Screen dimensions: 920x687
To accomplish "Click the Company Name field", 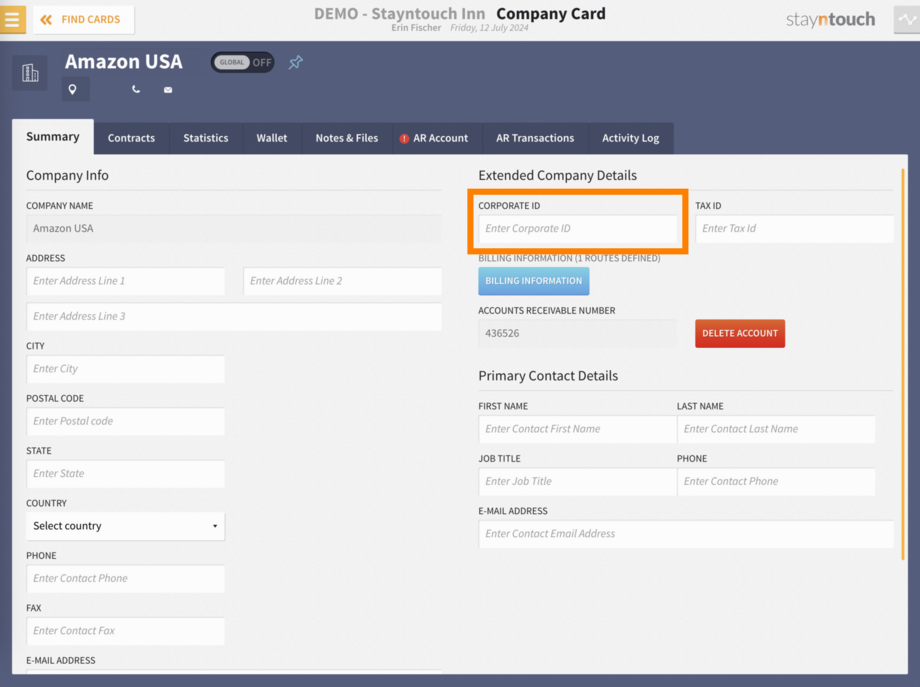I will 234,229.
